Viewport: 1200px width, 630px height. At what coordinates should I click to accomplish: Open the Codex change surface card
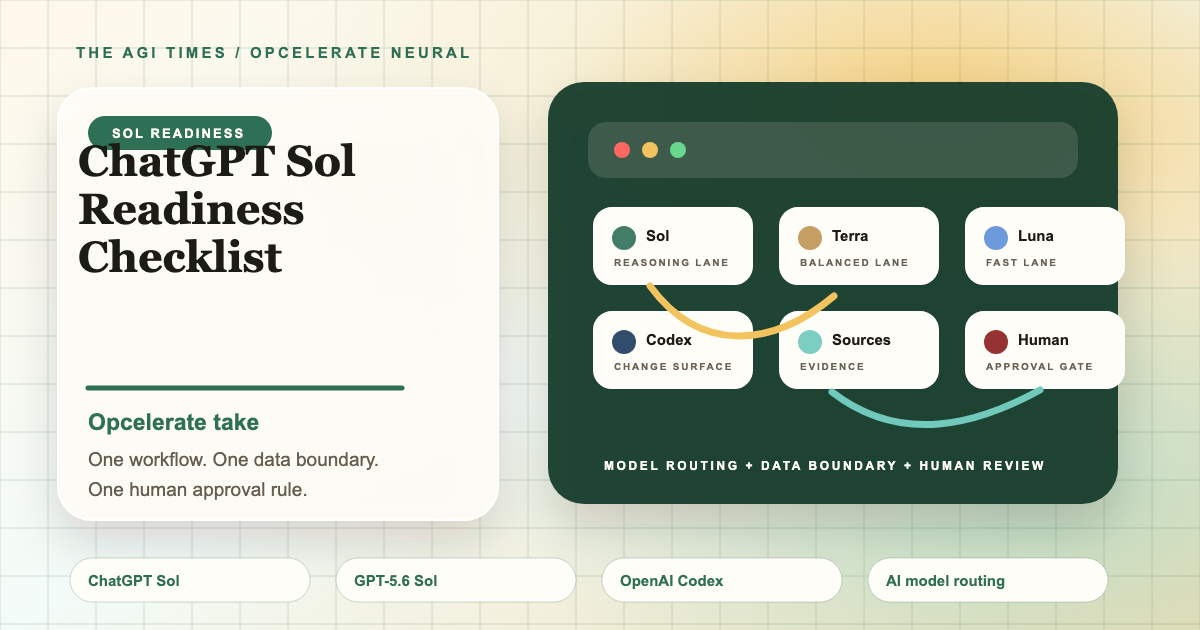click(x=673, y=350)
